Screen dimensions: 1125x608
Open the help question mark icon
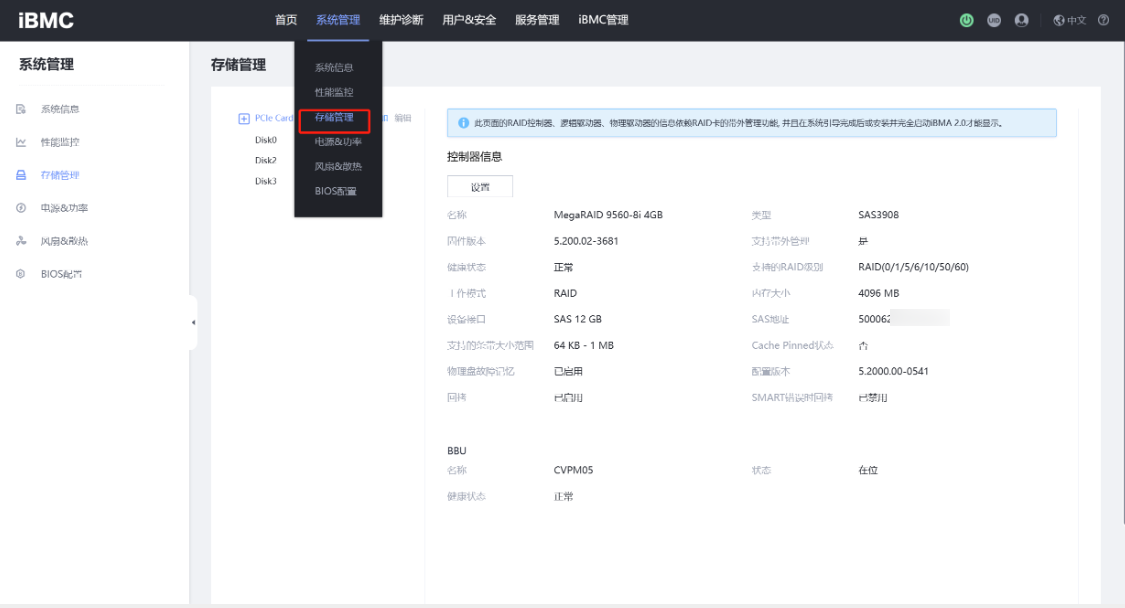1103,20
